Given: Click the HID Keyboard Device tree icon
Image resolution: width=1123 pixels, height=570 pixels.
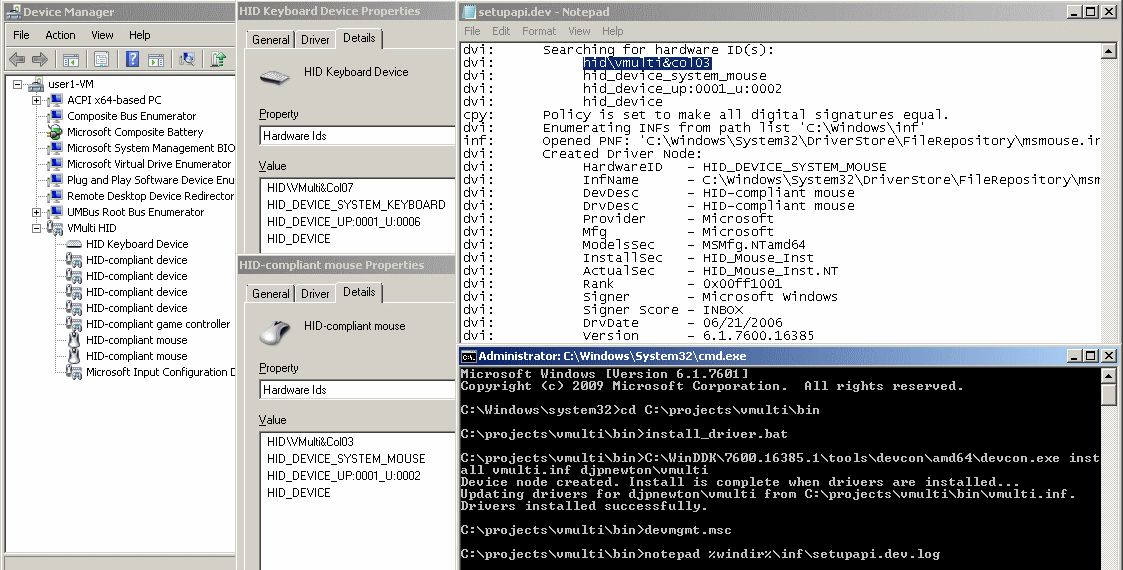Looking at the screenshot, I should click(74, 244).
